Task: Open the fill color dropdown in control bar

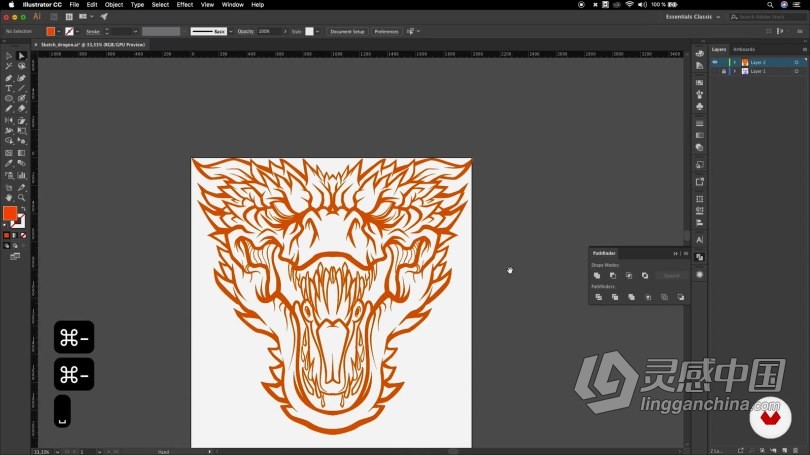Action: [58, 32]
